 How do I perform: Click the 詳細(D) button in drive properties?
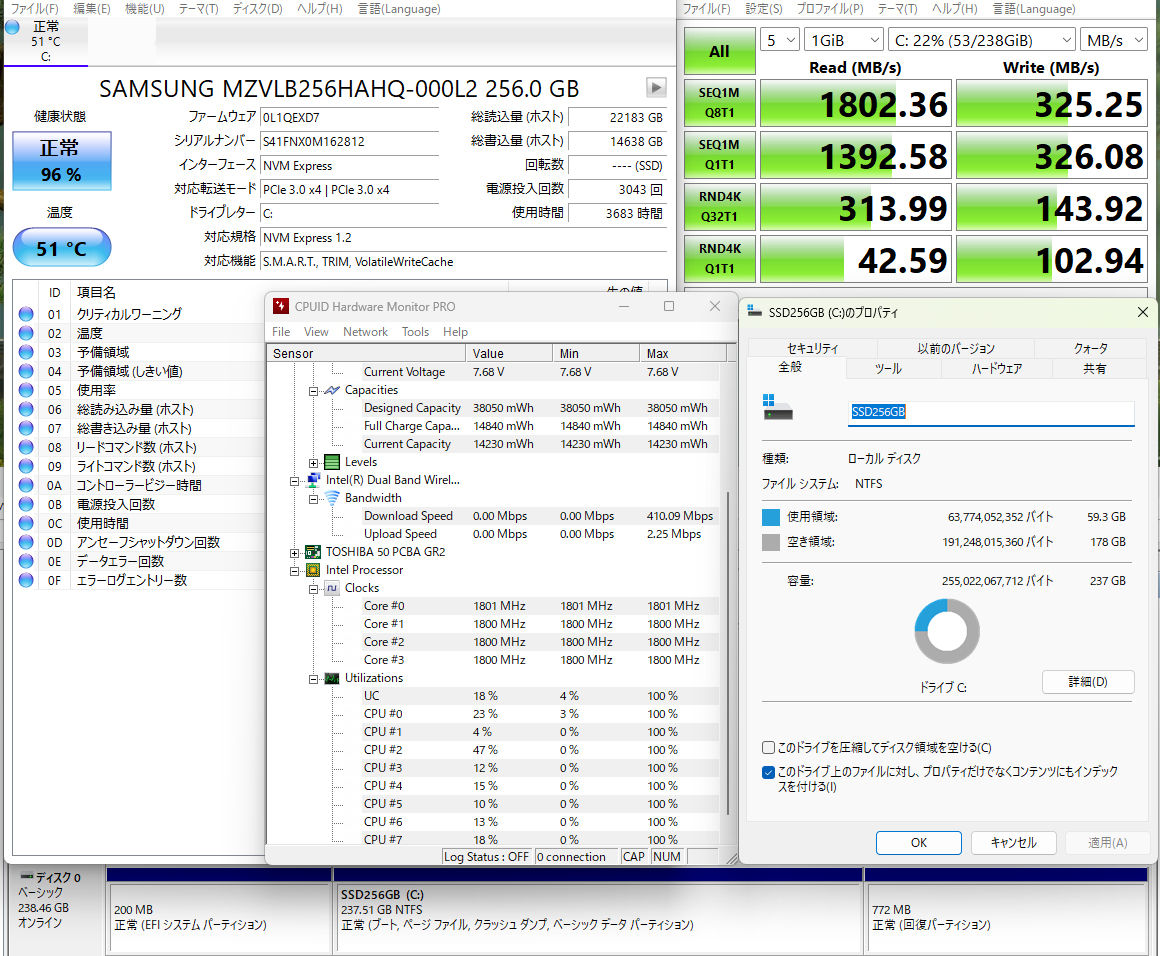[1087, 682]
